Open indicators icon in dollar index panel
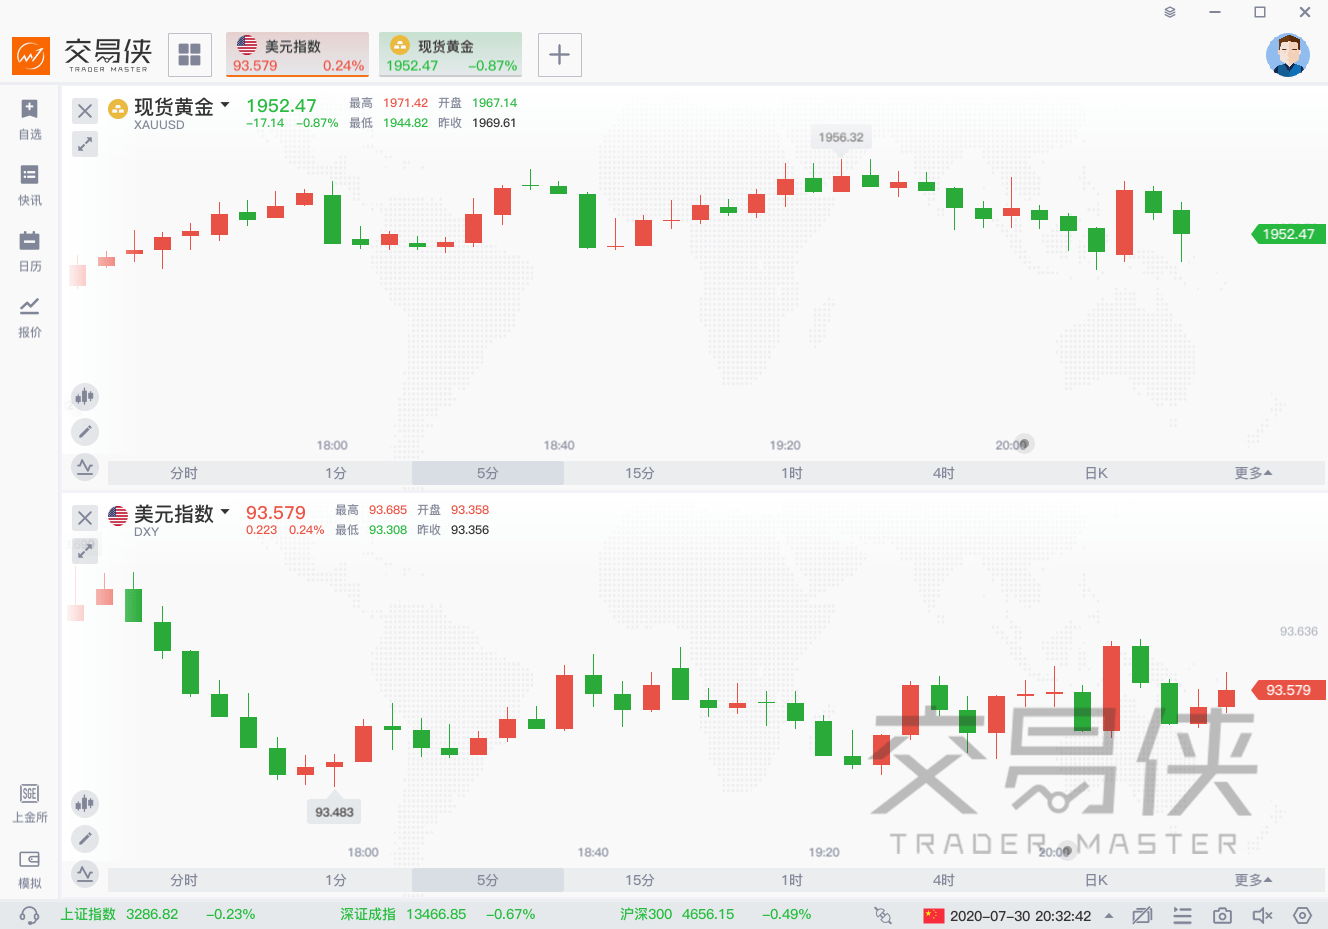The image size is (1328, 929). [85, 873]
